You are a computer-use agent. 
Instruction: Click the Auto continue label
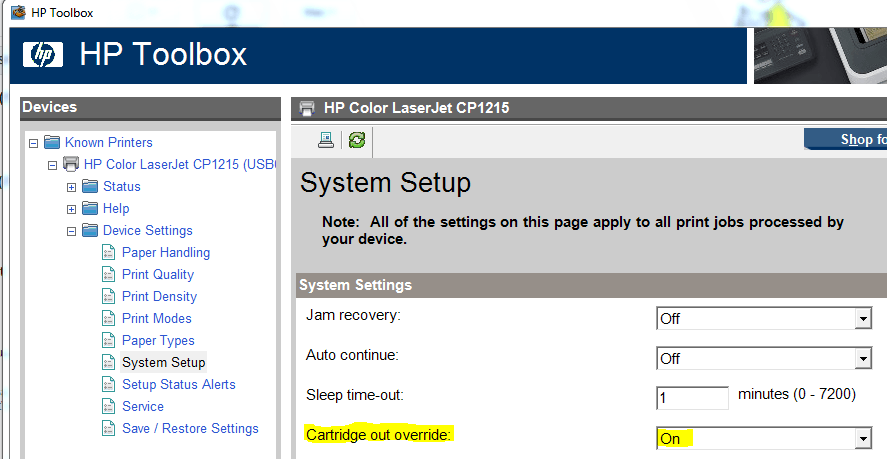coord(352,355)
